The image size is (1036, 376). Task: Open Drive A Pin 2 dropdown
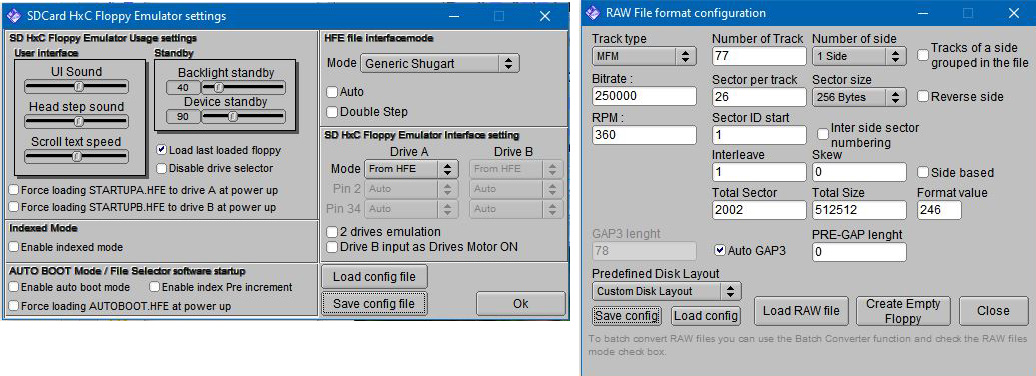(x=411, y=189)
